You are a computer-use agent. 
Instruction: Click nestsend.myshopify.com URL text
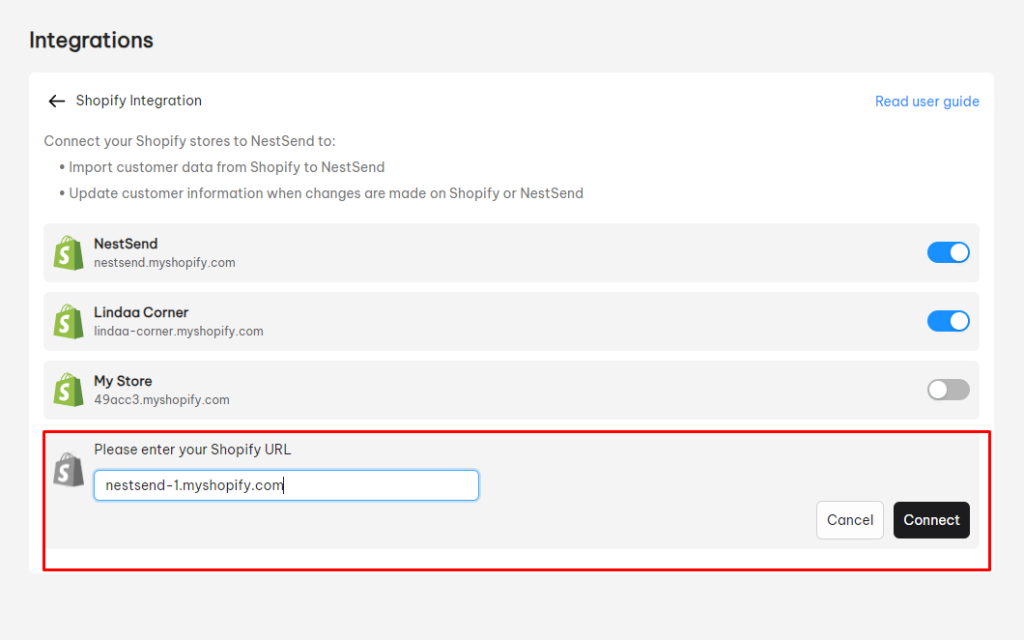[165, 263]
